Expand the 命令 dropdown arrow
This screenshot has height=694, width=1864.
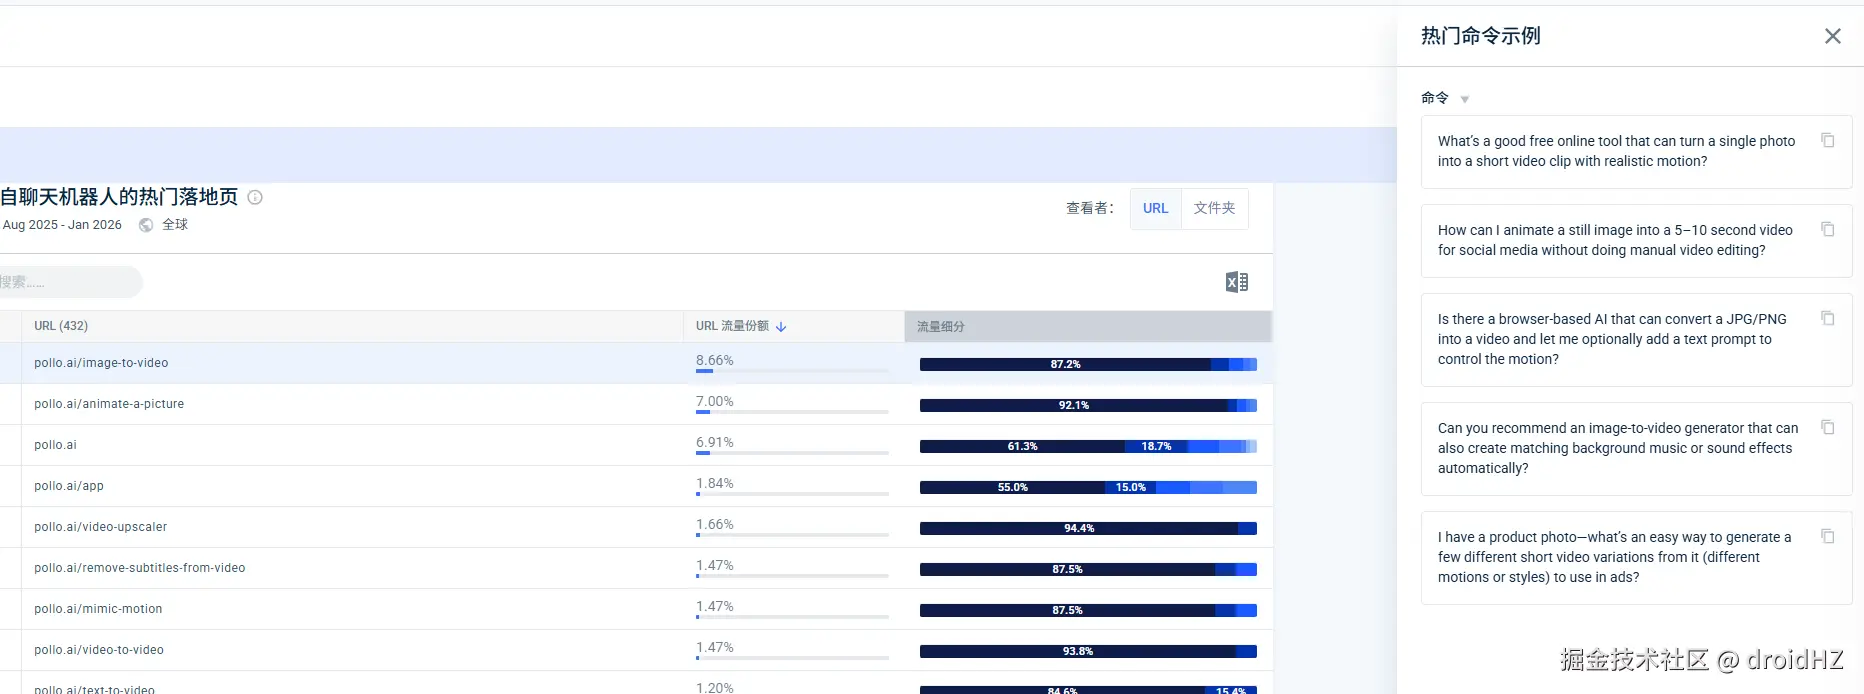point(1465,99)
